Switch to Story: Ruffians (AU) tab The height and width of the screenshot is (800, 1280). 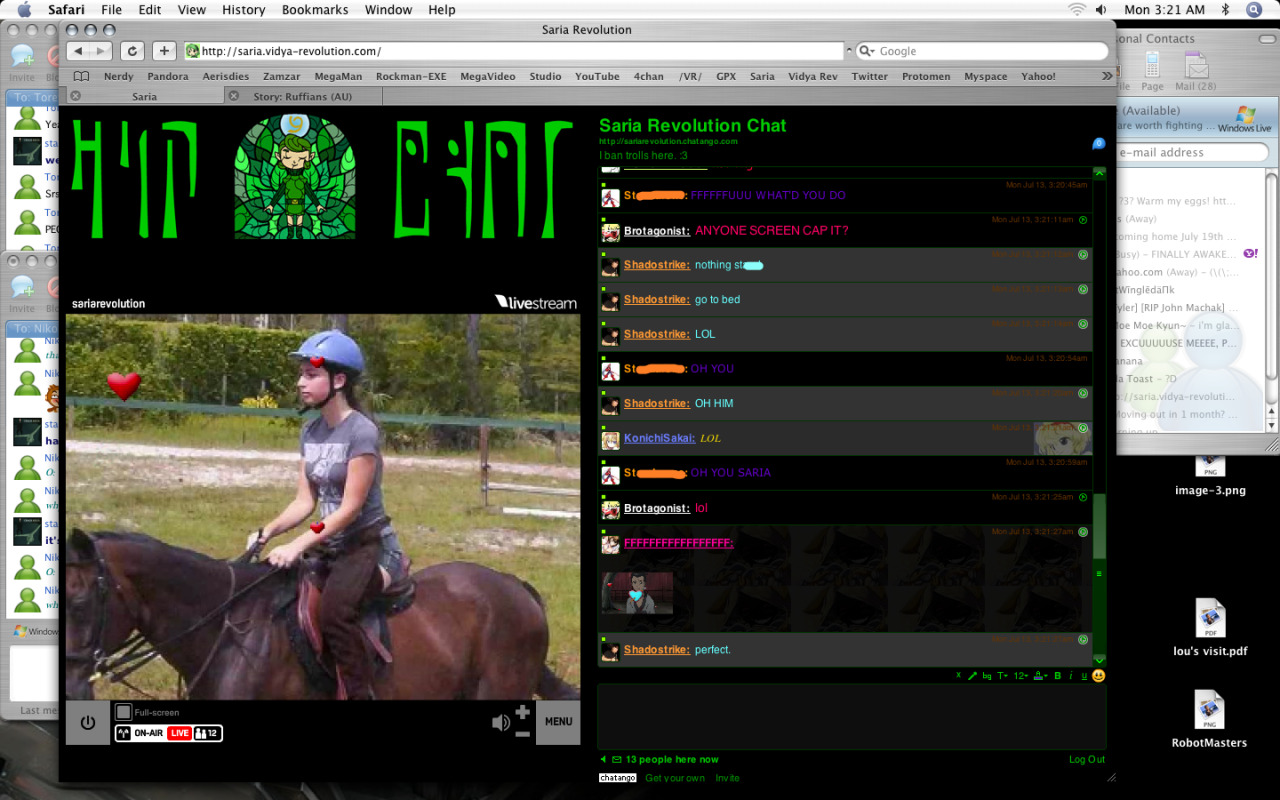302,97
